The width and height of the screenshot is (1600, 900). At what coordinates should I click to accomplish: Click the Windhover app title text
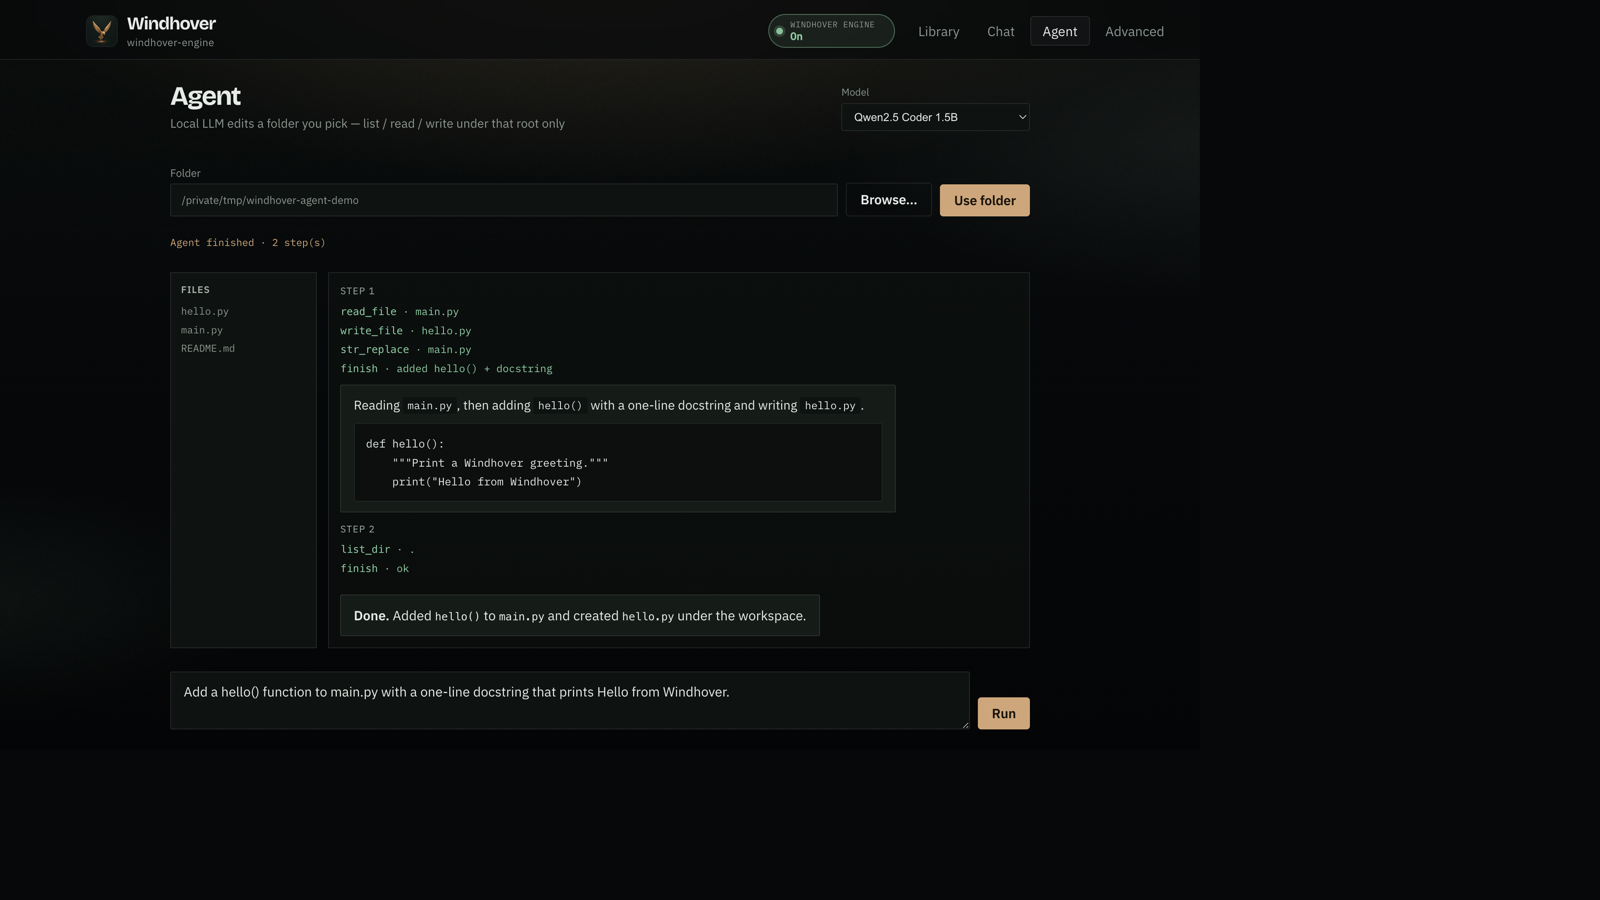(171, 23)
